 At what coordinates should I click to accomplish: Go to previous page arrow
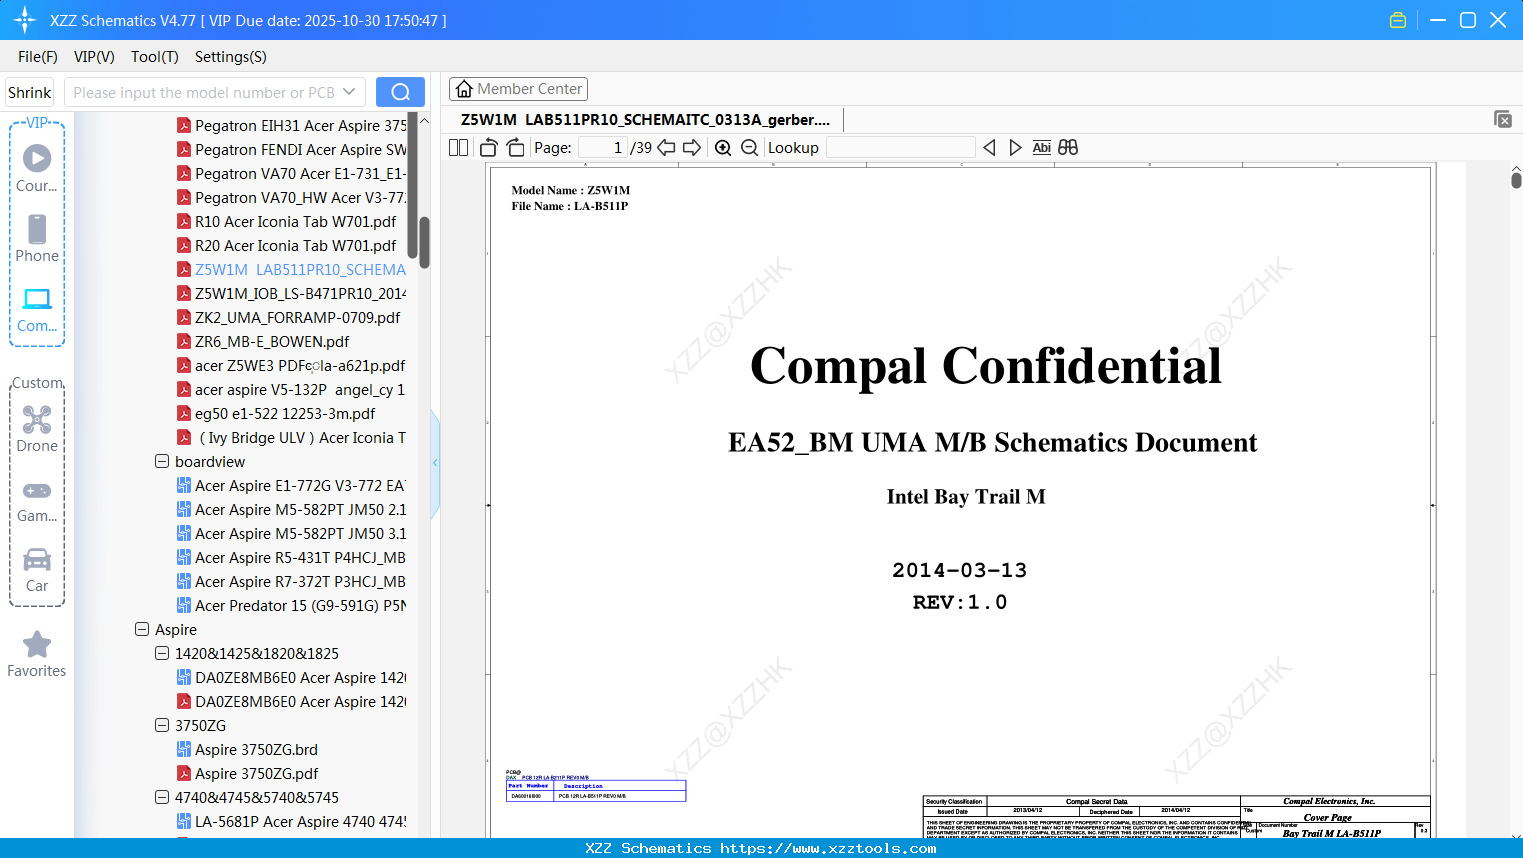(666, 148)
